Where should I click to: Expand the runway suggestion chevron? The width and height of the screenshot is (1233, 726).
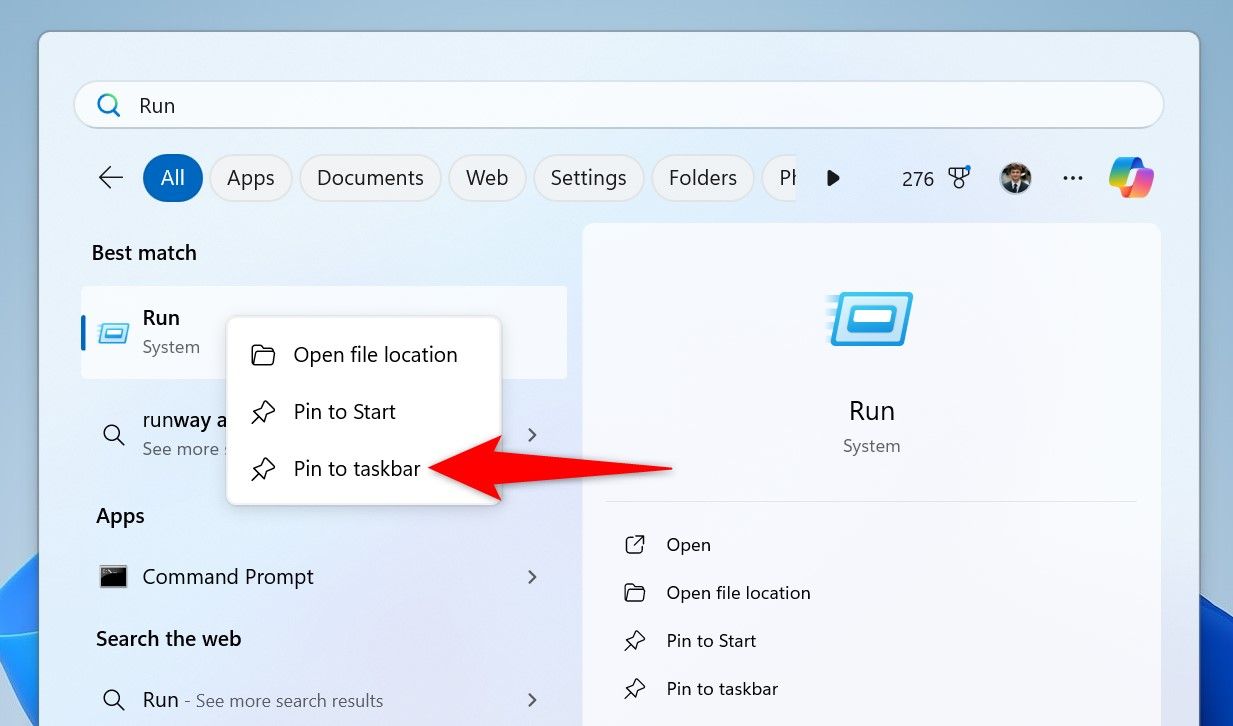coord(532,435)
